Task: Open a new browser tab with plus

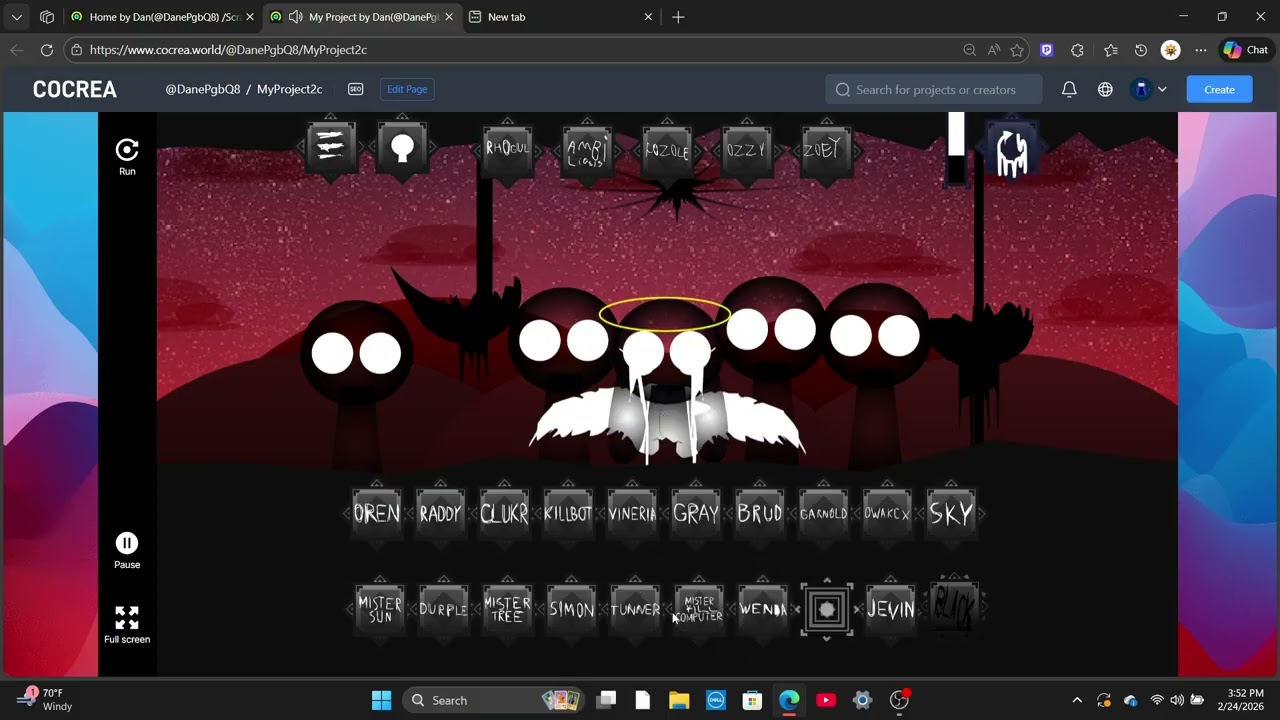Action: point(678,17)
